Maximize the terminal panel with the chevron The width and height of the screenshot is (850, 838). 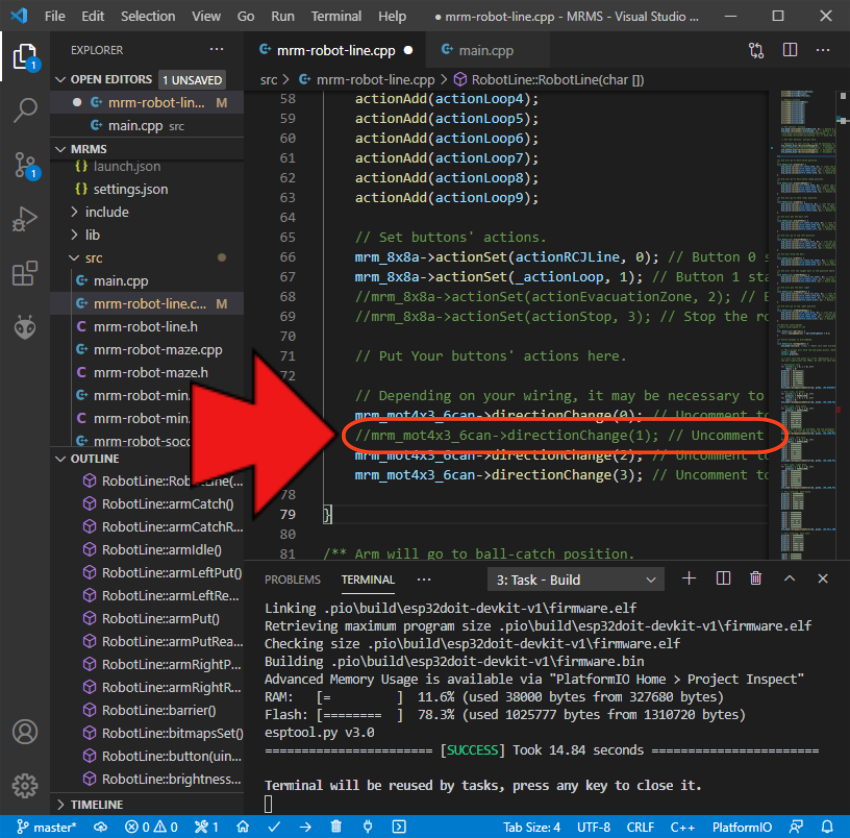pyautogui.click(x=790, y=579)
